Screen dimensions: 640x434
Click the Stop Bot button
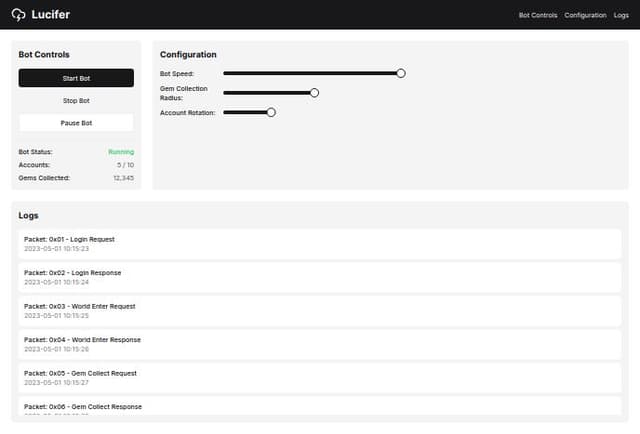76,100
